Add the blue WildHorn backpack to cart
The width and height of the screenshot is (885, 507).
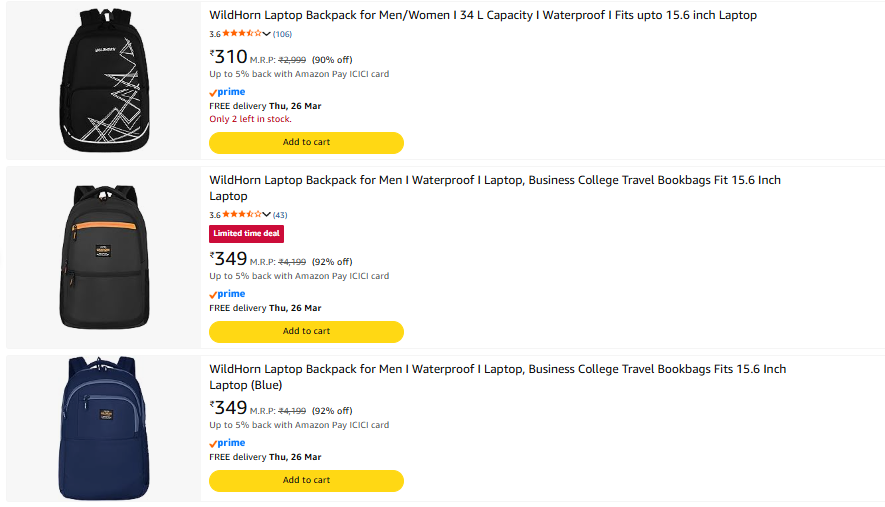306,480
